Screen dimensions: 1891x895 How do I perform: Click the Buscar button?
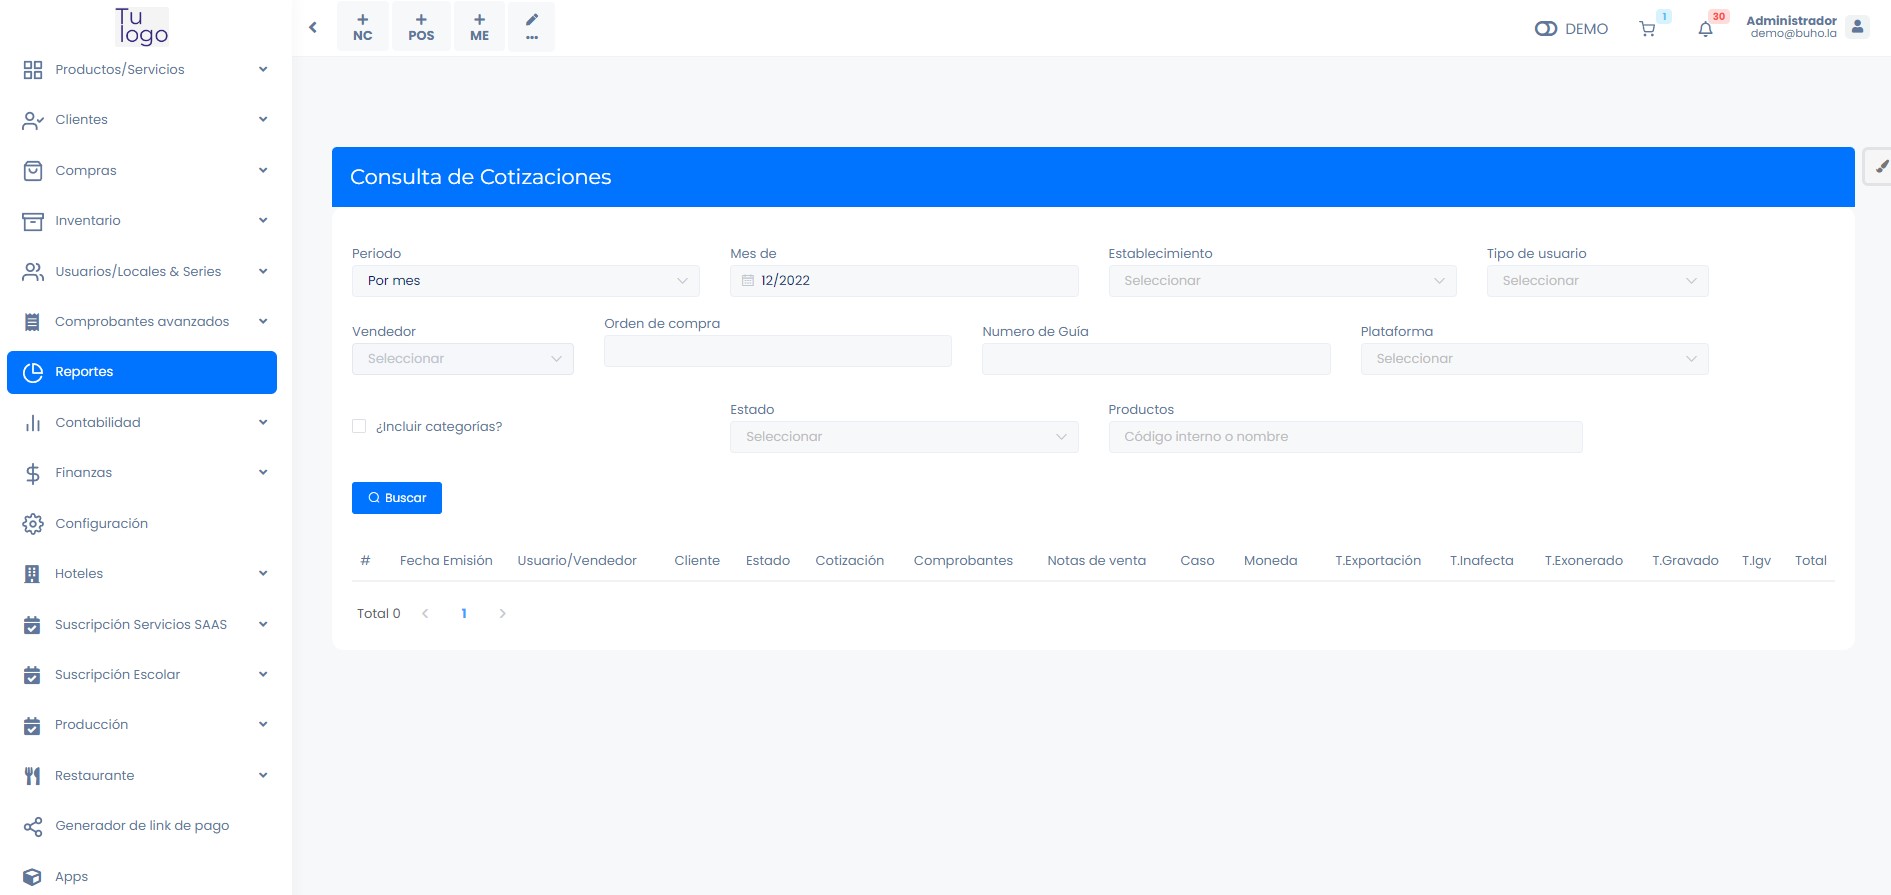point(396,498)
